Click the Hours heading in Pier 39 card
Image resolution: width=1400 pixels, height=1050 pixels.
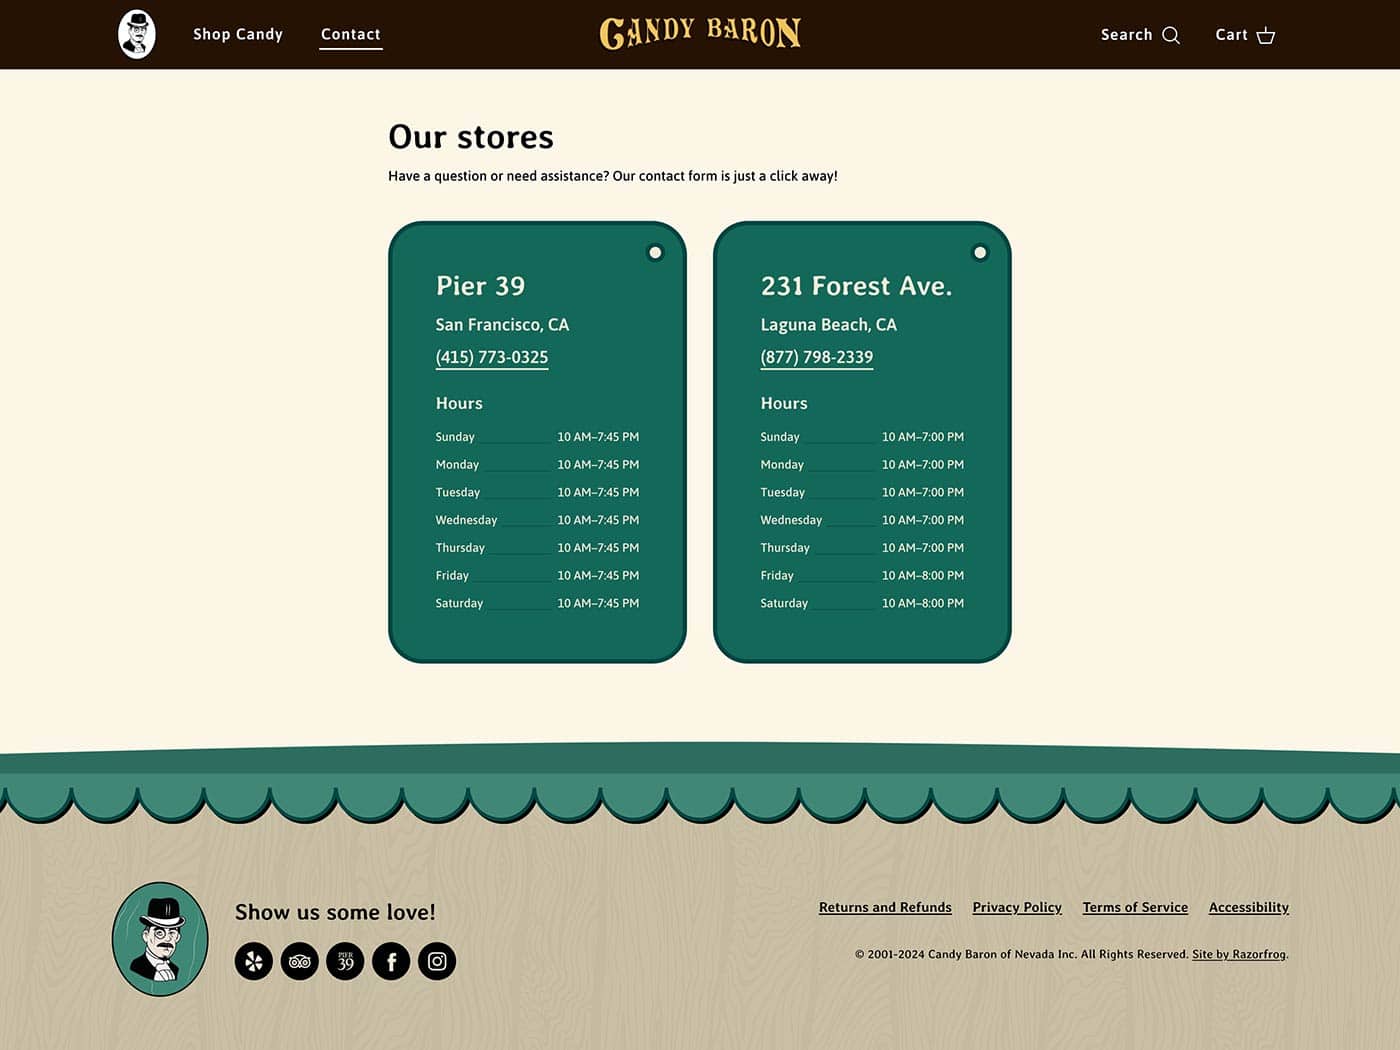pos(459,403)
